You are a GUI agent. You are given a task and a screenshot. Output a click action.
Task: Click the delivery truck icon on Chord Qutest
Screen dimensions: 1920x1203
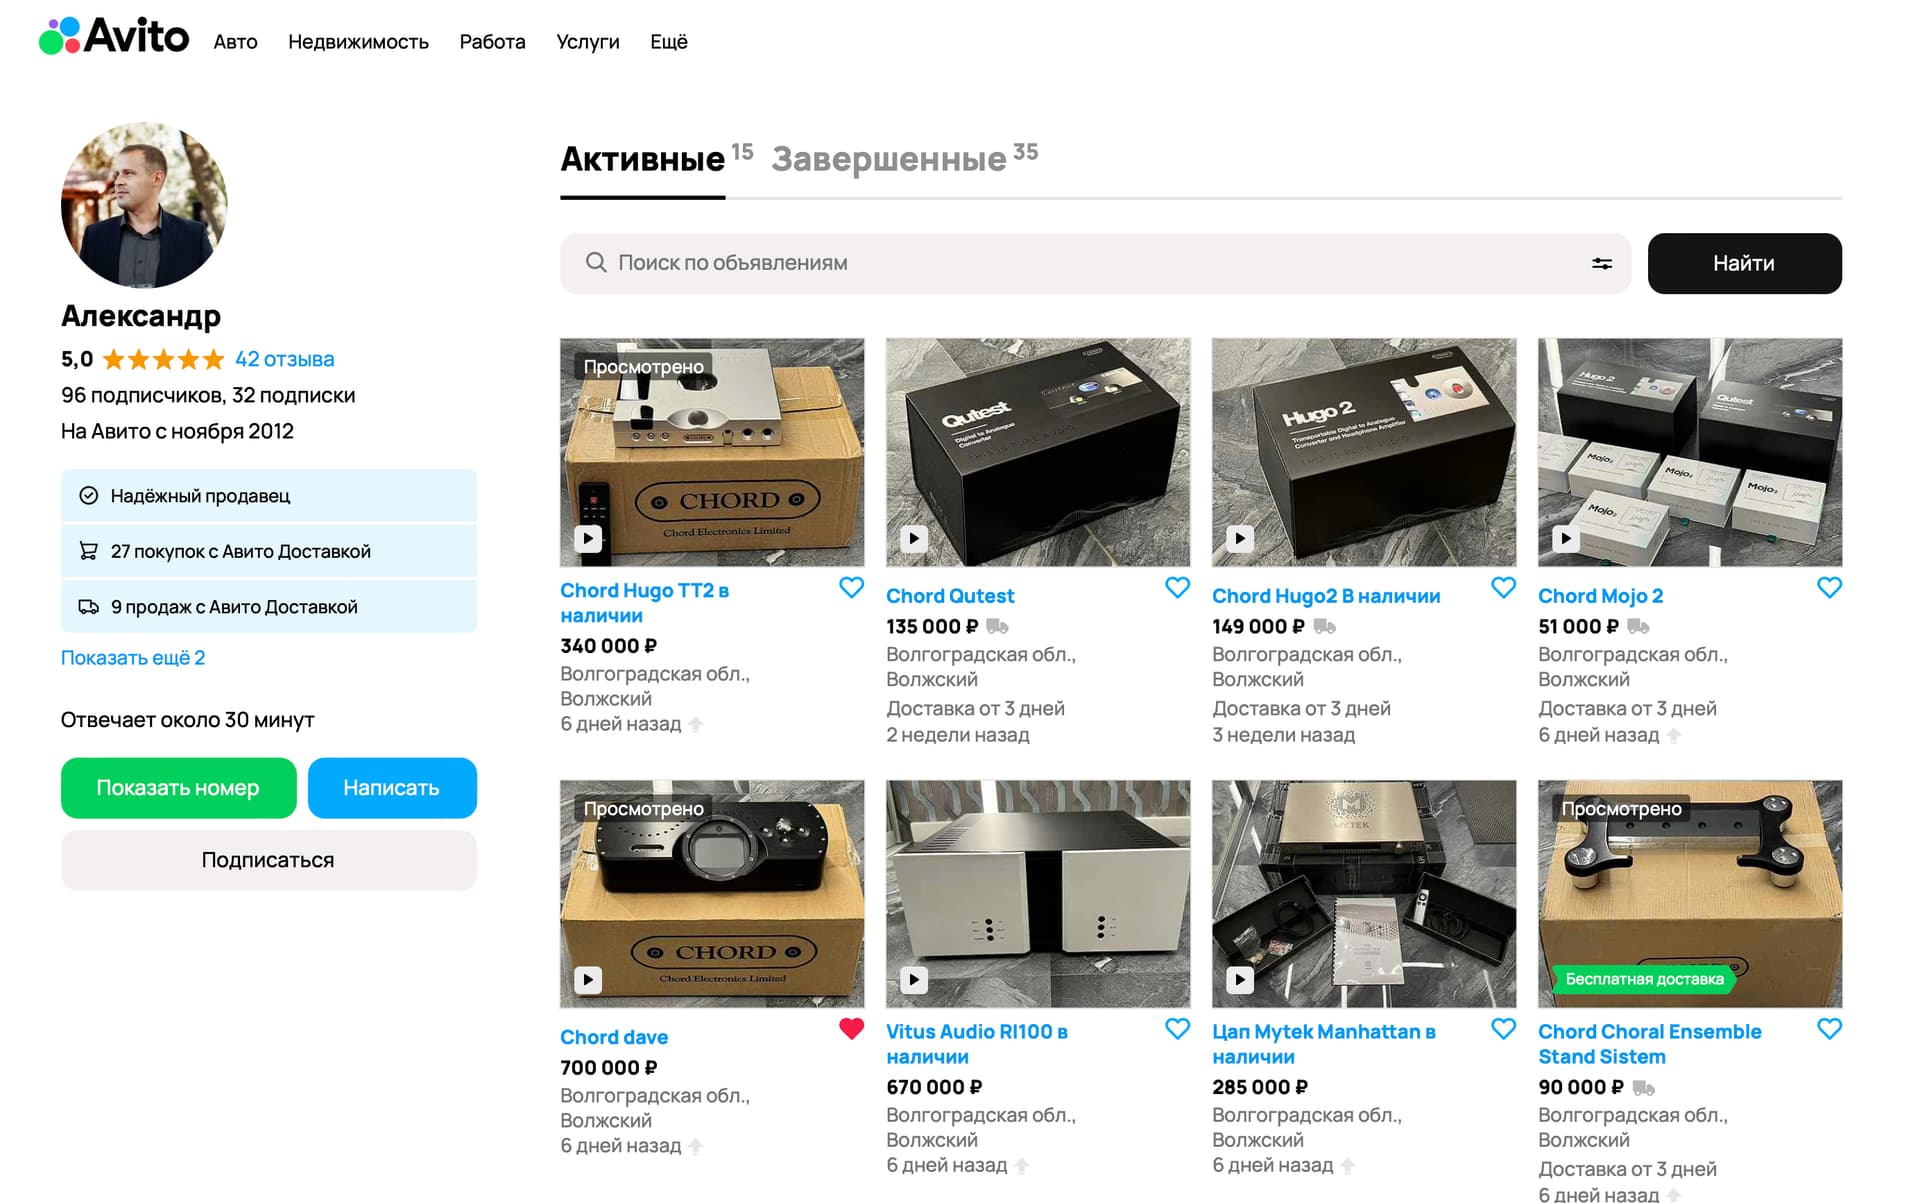(997, 627)
